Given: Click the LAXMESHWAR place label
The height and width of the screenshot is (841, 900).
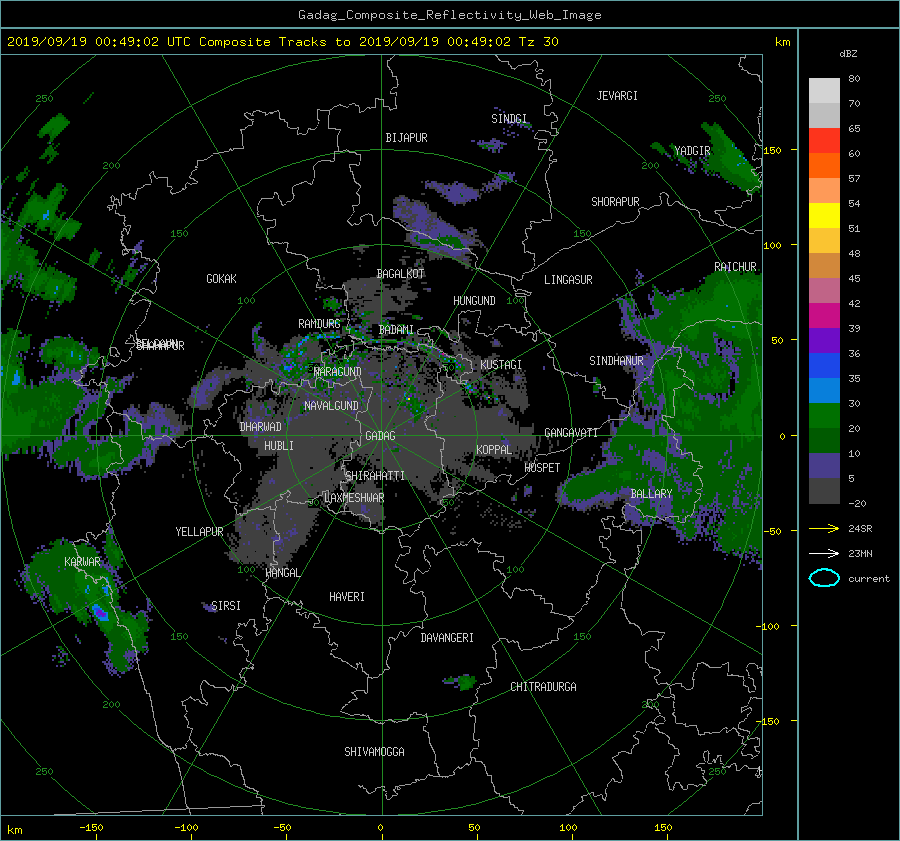Looking at the screenshot, I should click(354, 498).
